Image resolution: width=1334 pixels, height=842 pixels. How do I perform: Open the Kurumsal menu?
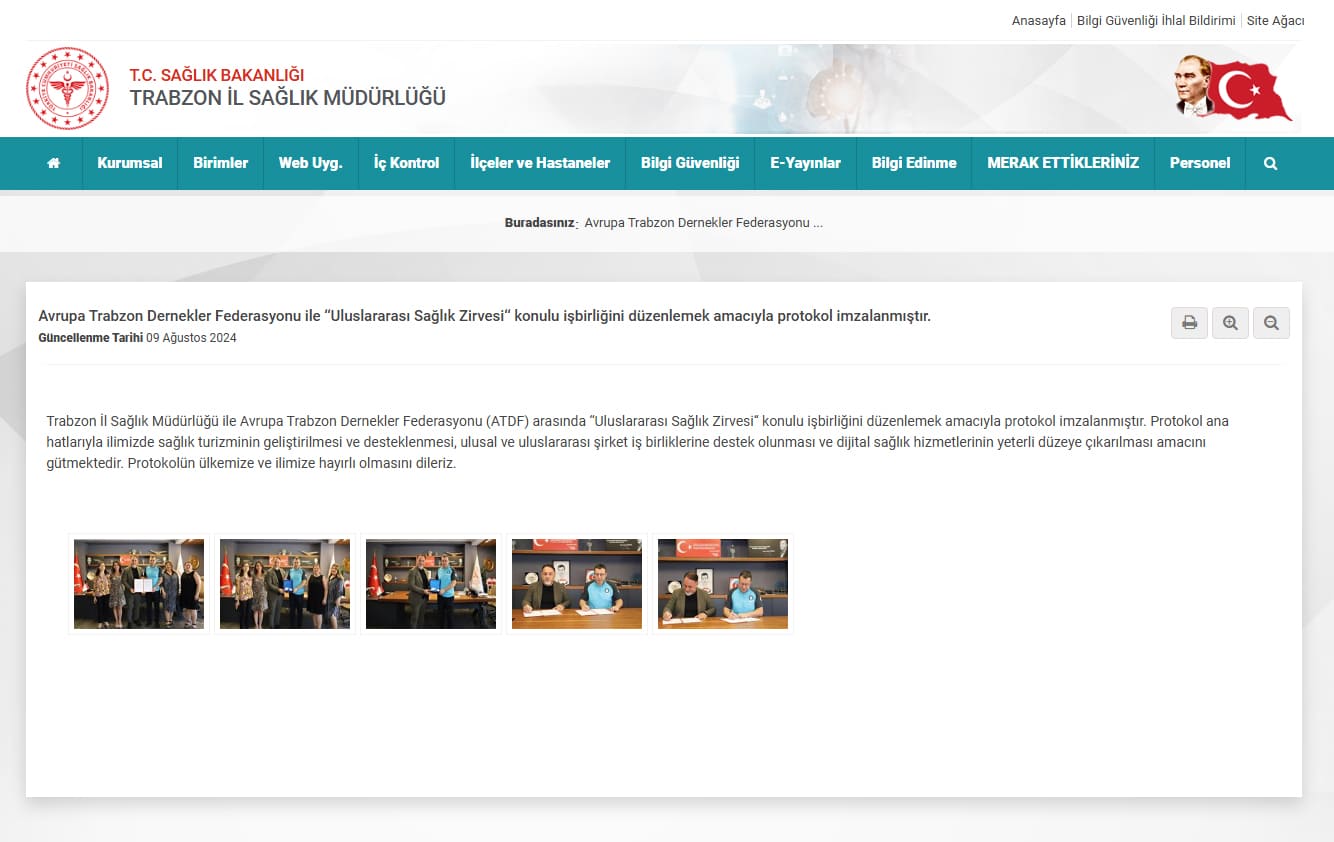[129, 163]
